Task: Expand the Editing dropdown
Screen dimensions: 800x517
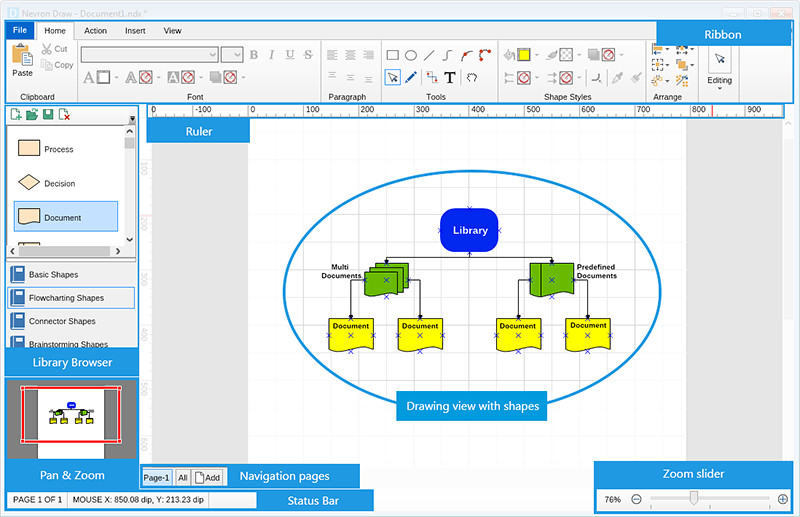Action: 720,89
